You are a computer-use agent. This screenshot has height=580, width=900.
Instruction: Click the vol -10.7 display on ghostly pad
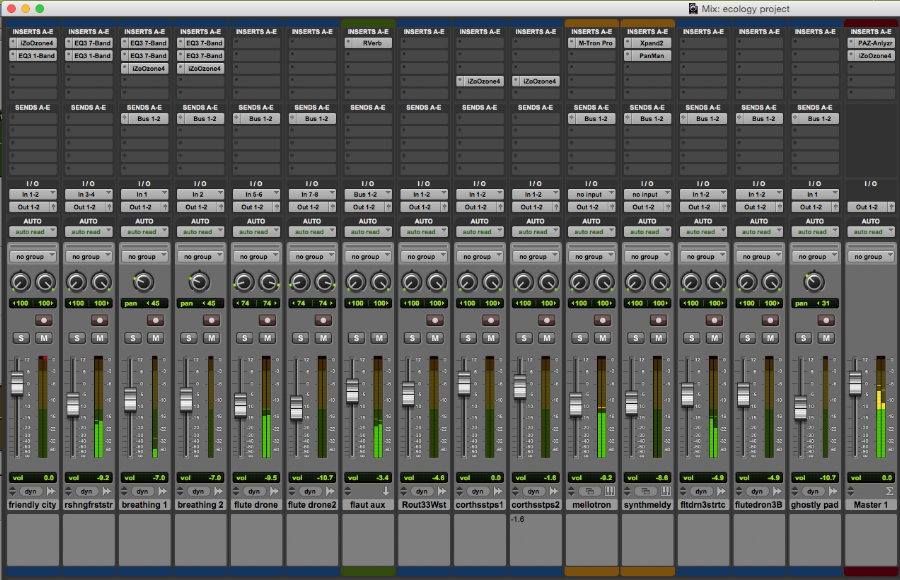pyautogui.click(x=814, y=478)
